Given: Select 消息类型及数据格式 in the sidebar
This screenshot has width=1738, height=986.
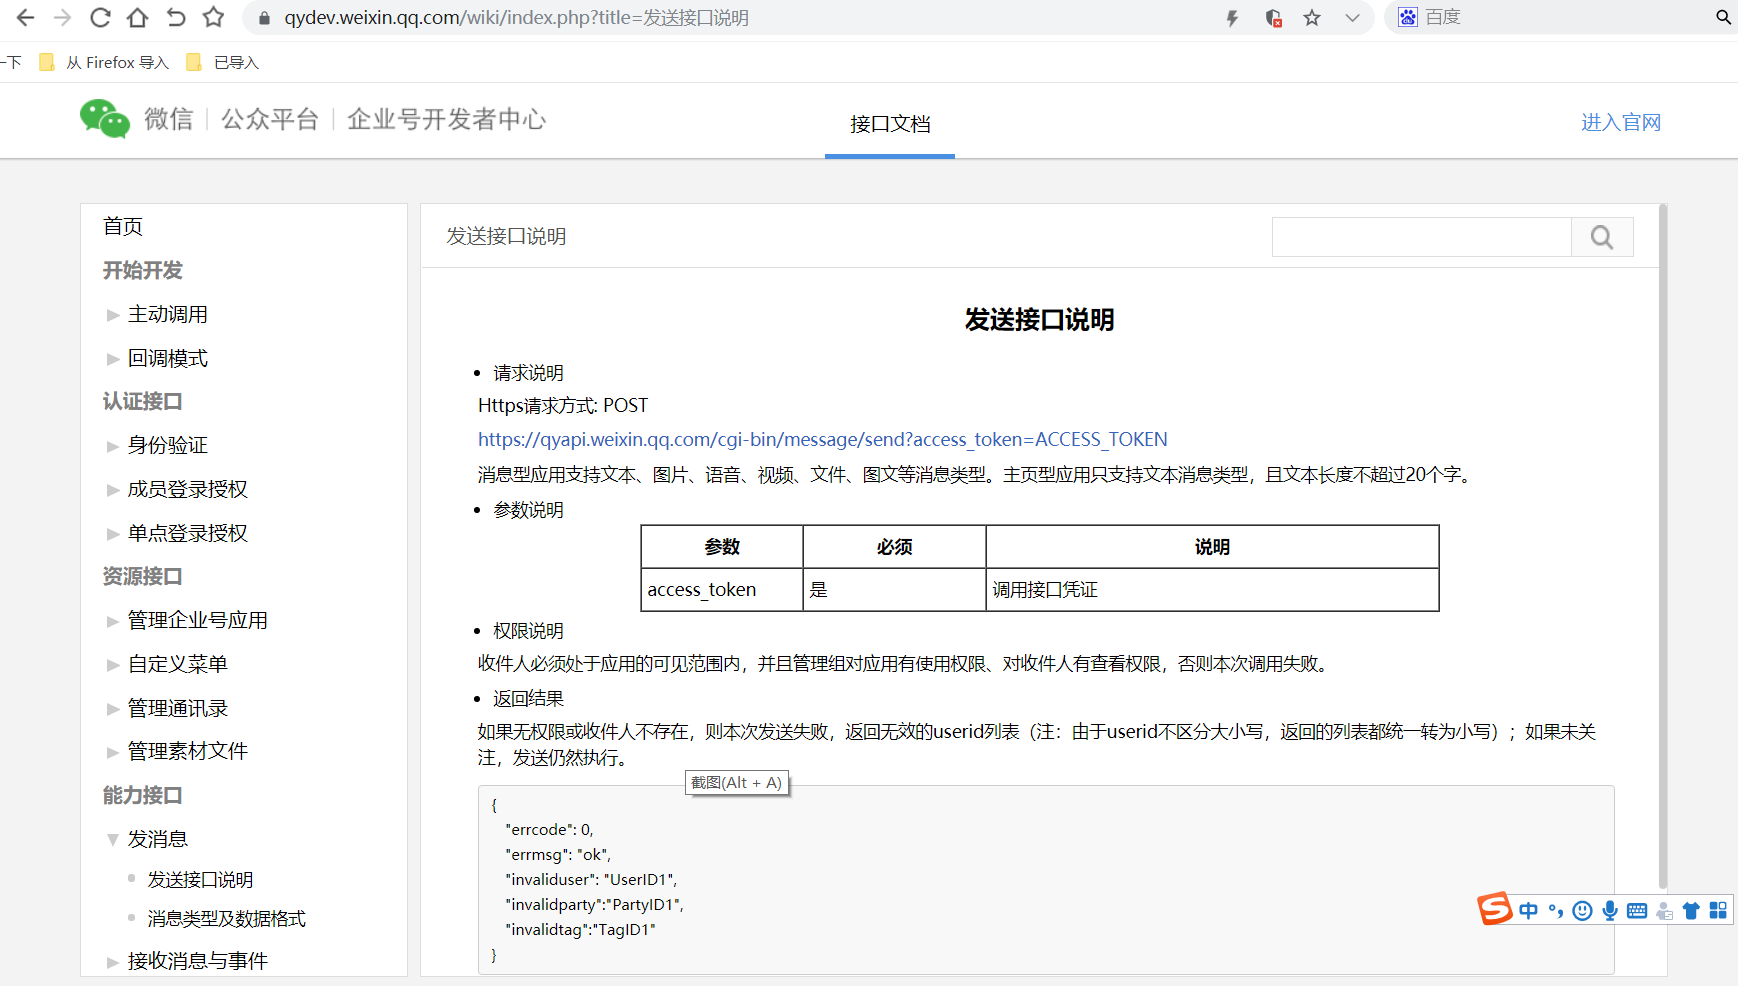Looking at the screenshot, I should tap(226, 918).
